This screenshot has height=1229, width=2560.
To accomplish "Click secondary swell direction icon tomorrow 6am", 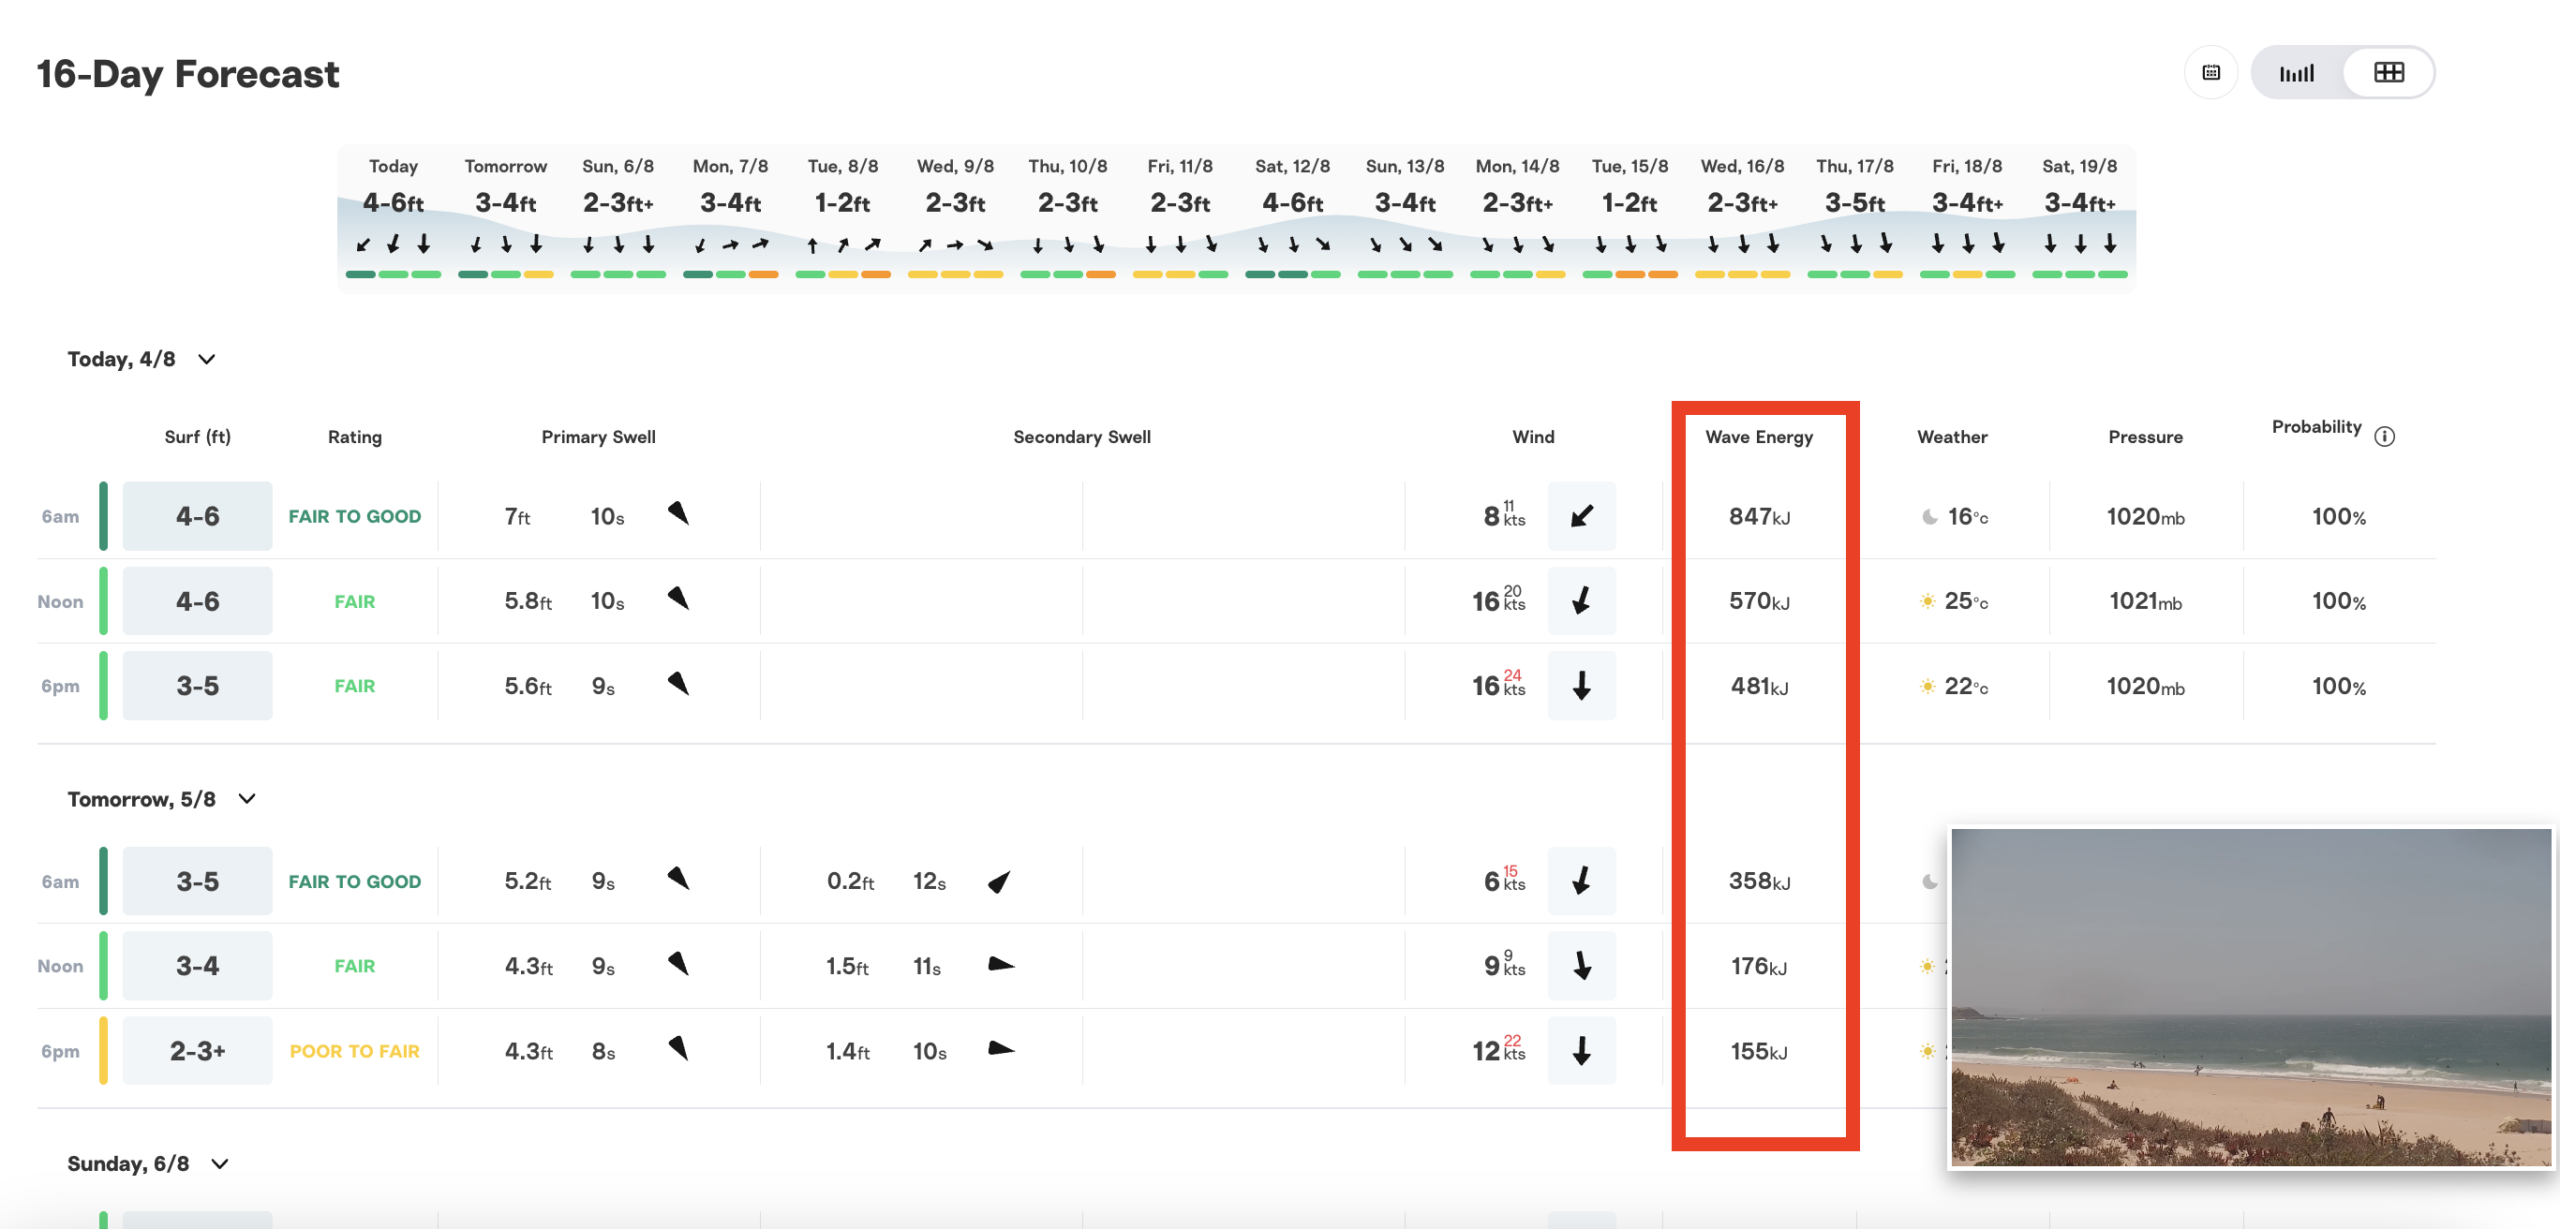I will (999, 881).
